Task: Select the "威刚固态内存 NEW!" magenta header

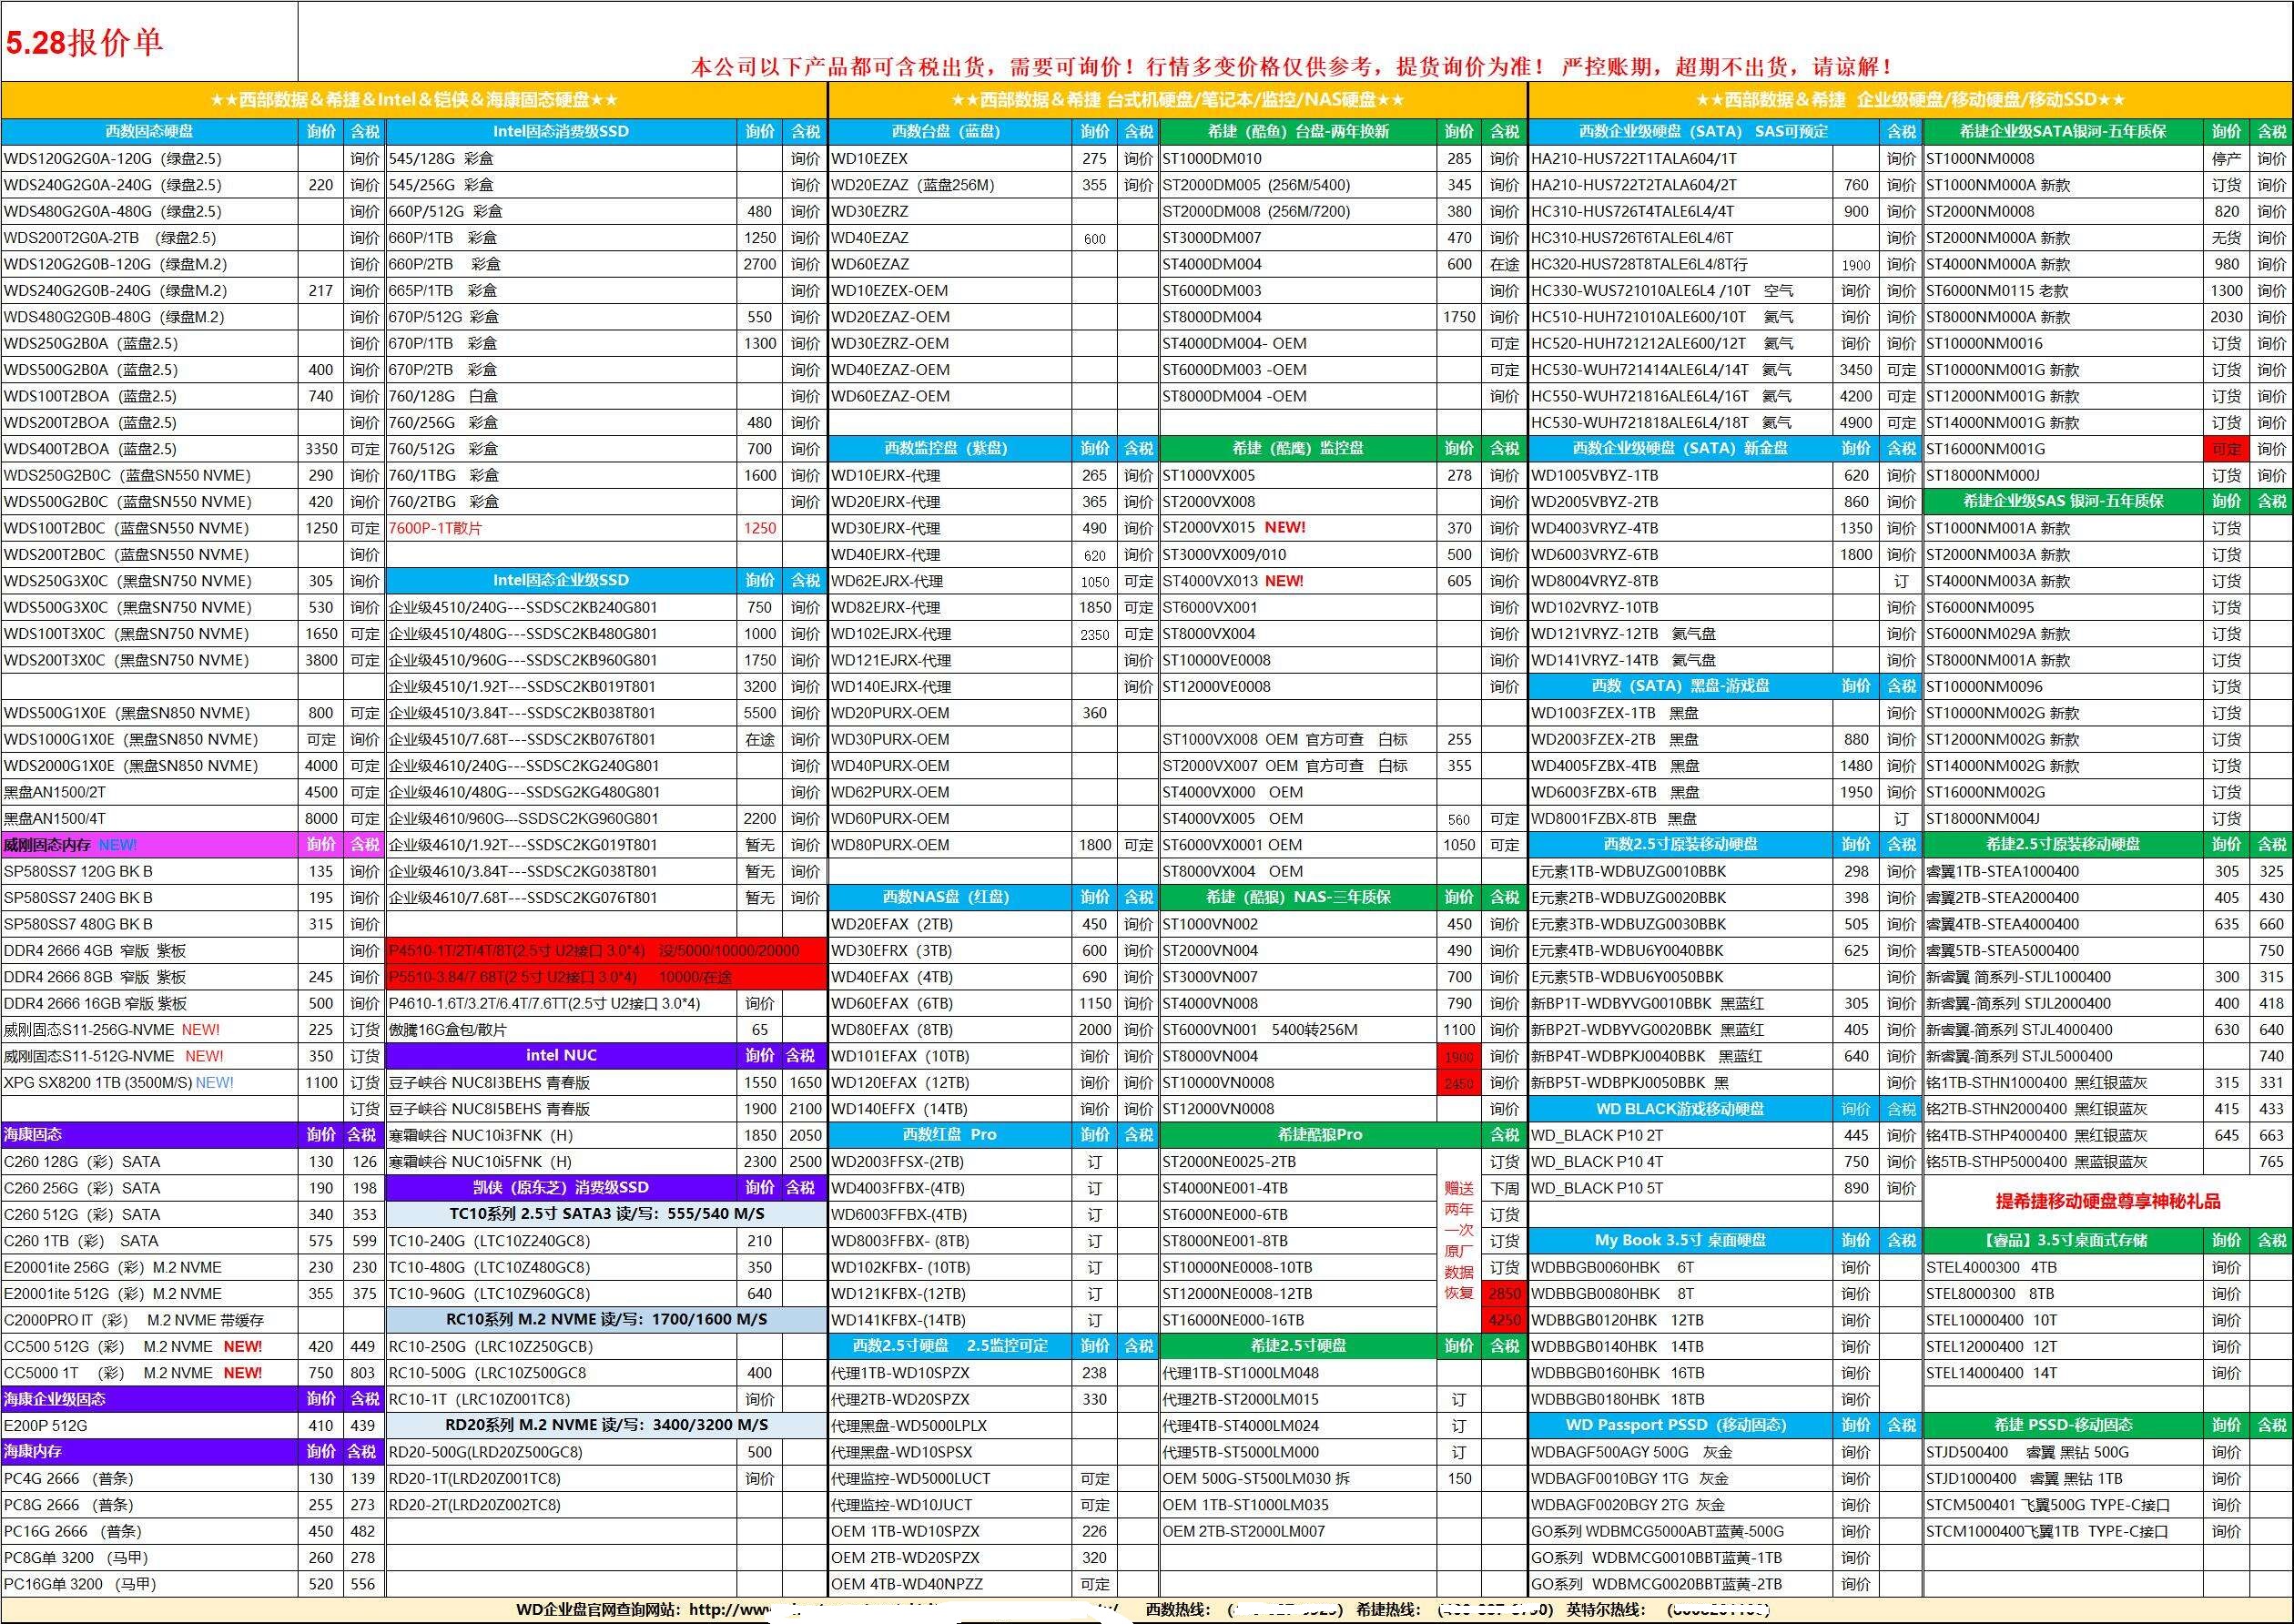Action: (x=150, y=845)
